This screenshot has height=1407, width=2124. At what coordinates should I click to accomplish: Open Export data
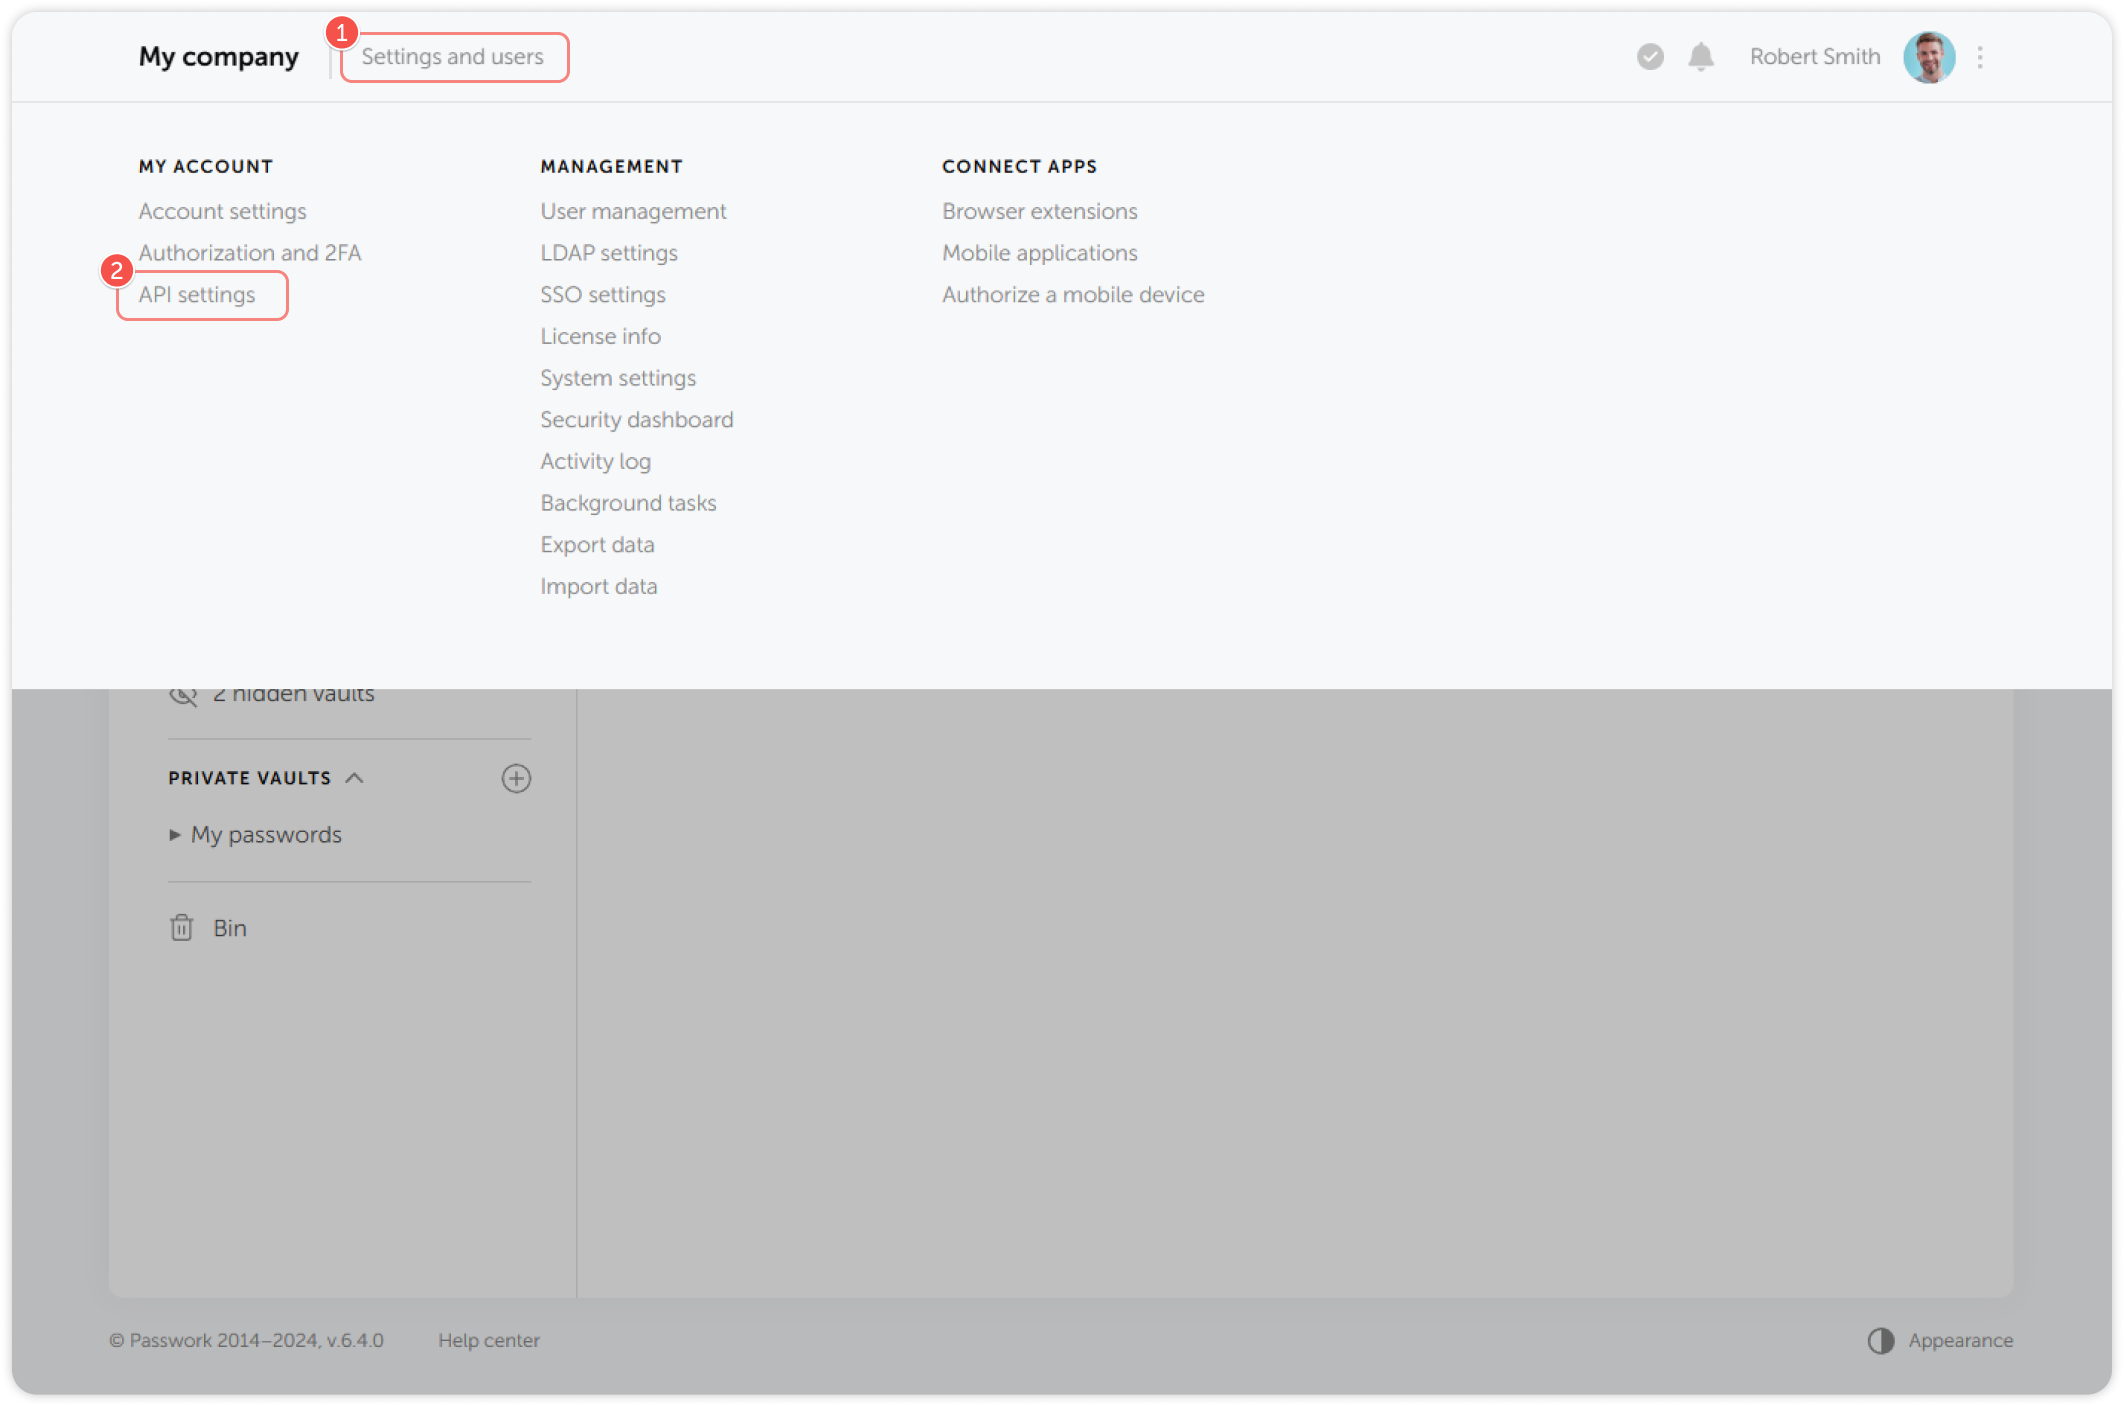pyautogui.click(x=597, y=544)
